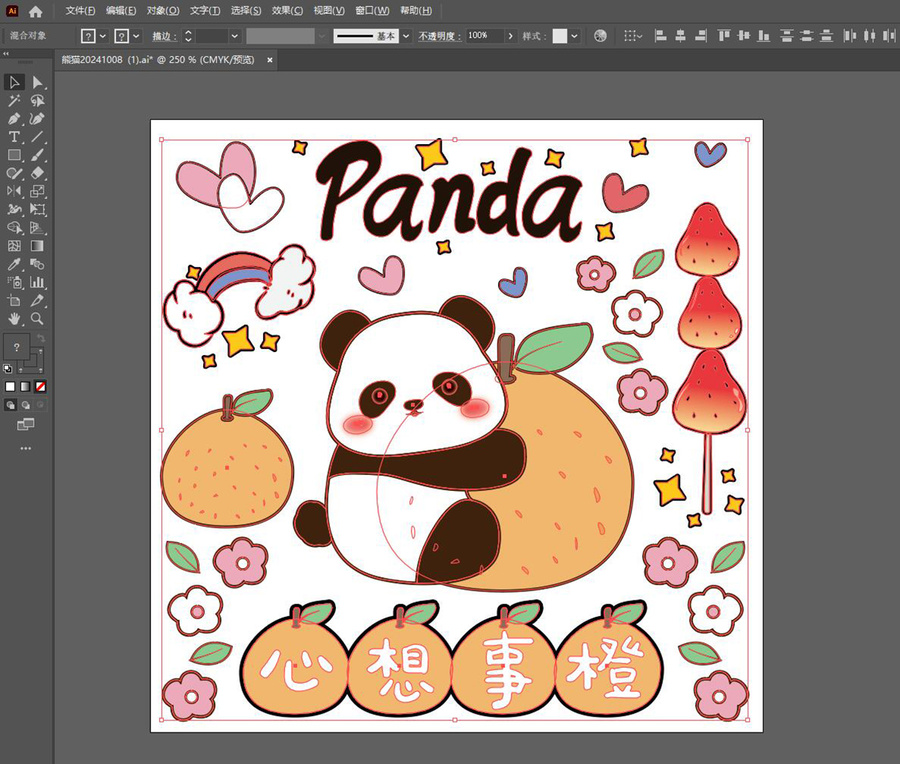The width and height of the screenshot is (900, 764).
Task: Activate the Type tool
Action: pos(14,137)
